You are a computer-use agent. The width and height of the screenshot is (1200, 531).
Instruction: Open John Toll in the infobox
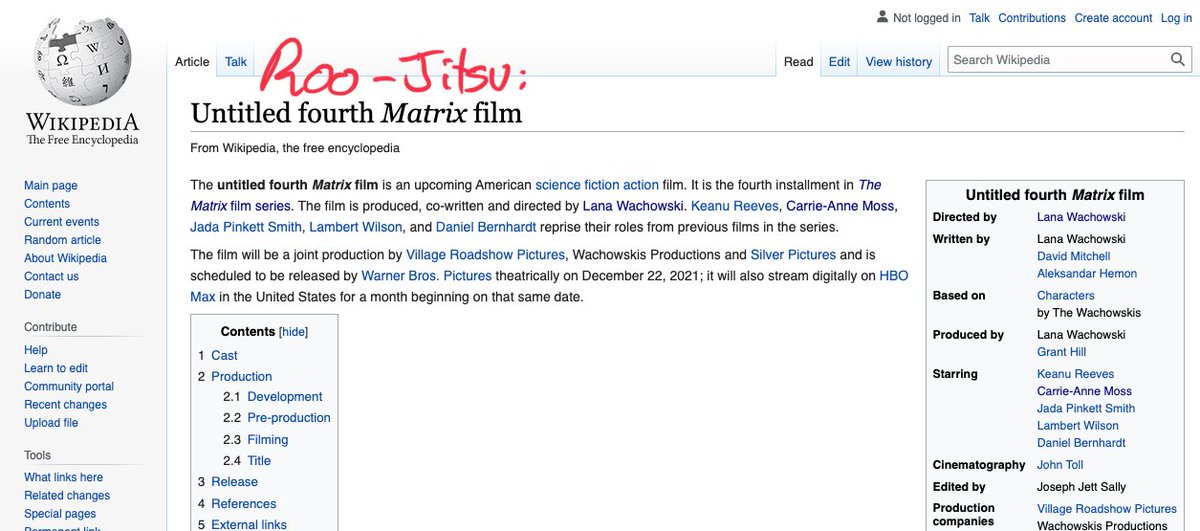[x=1060, y=465]
